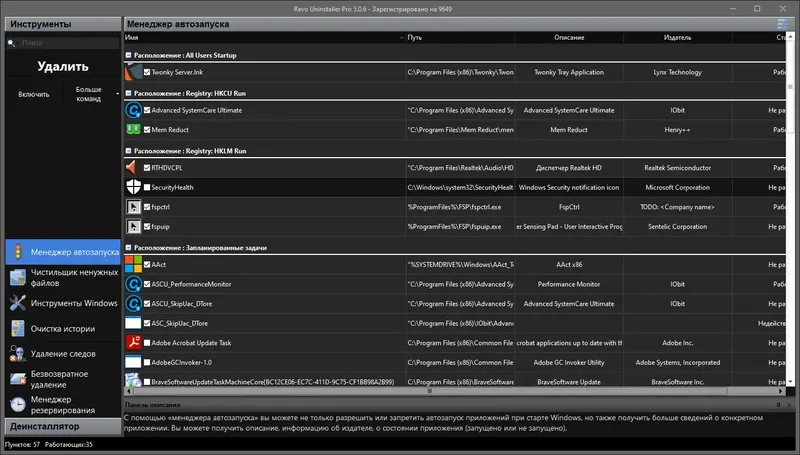Viewport: 800px width, 455px height.
Task: Click the fspuip cursor icon
Action: (133, 226)
